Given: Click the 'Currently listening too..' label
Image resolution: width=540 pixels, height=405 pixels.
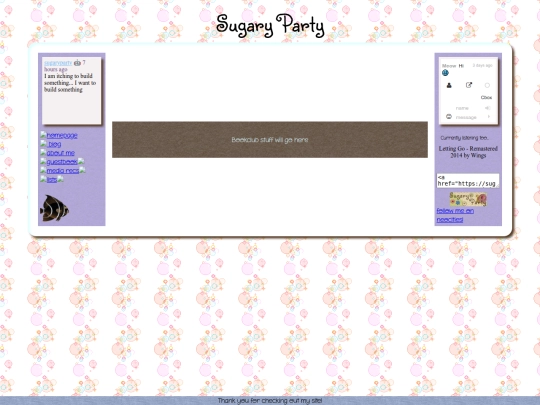Looking at the screenshot, I should point(464,138).
